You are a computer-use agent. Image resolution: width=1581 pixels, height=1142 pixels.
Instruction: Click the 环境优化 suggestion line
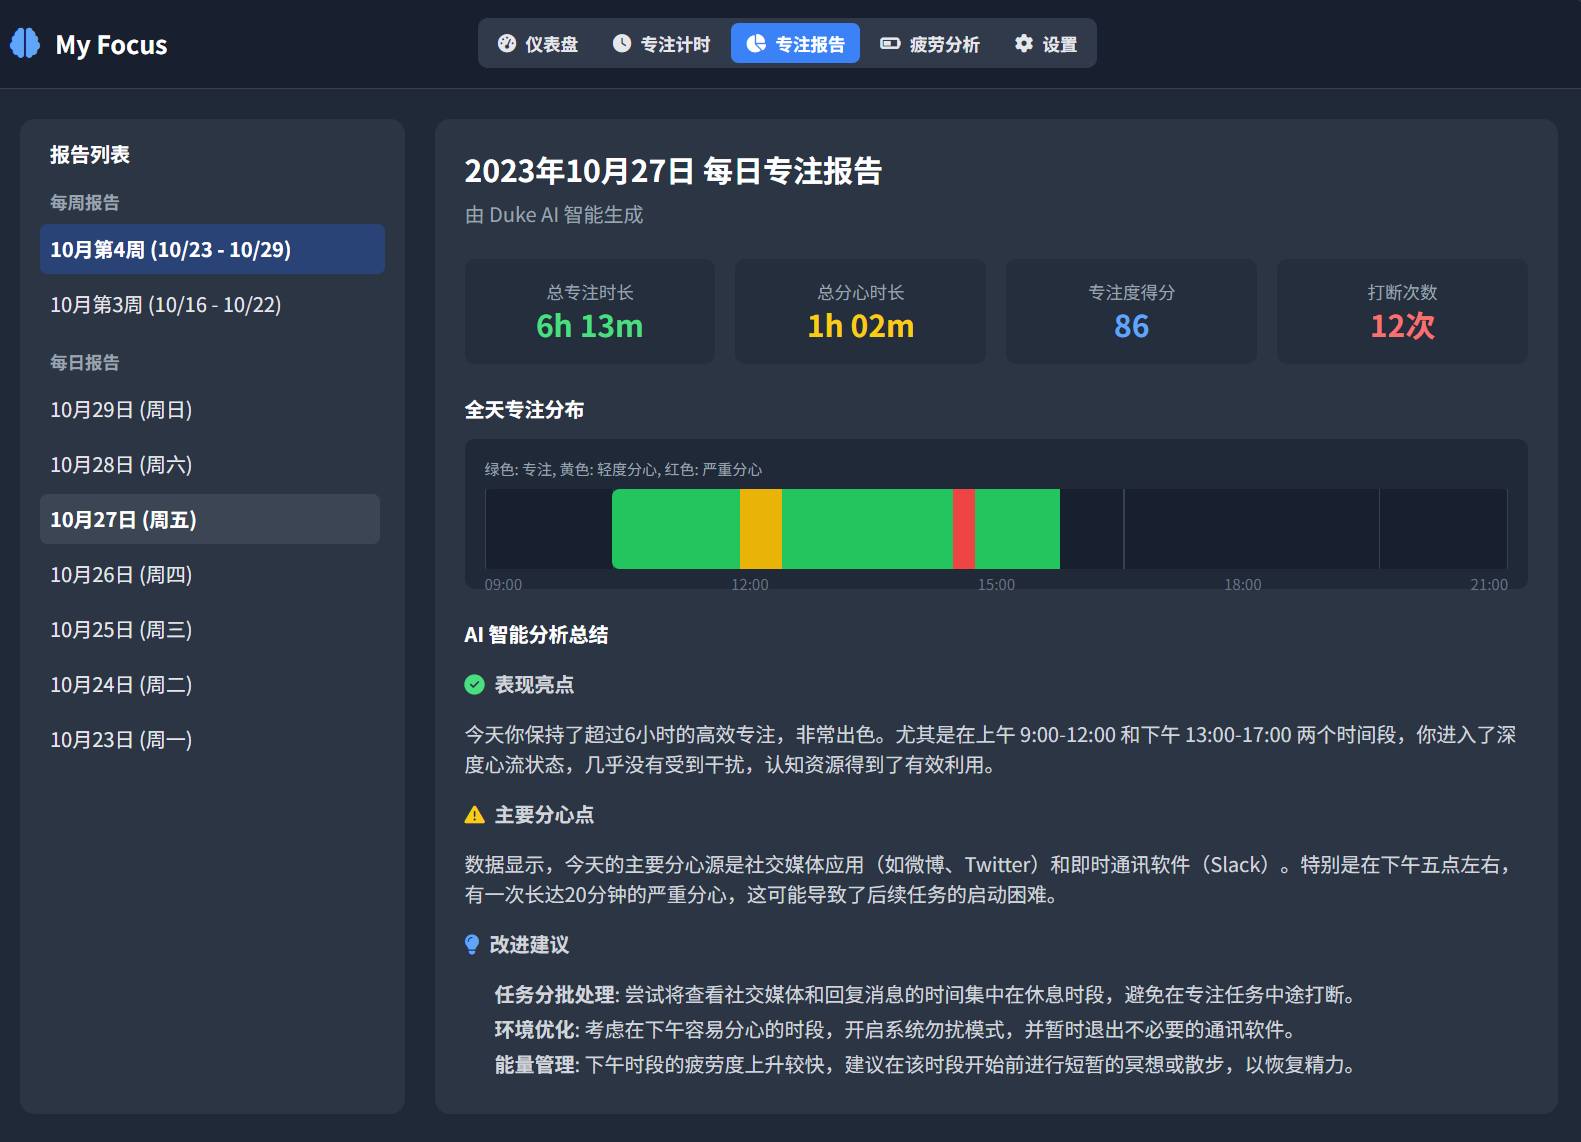[x=895, y=1029]
